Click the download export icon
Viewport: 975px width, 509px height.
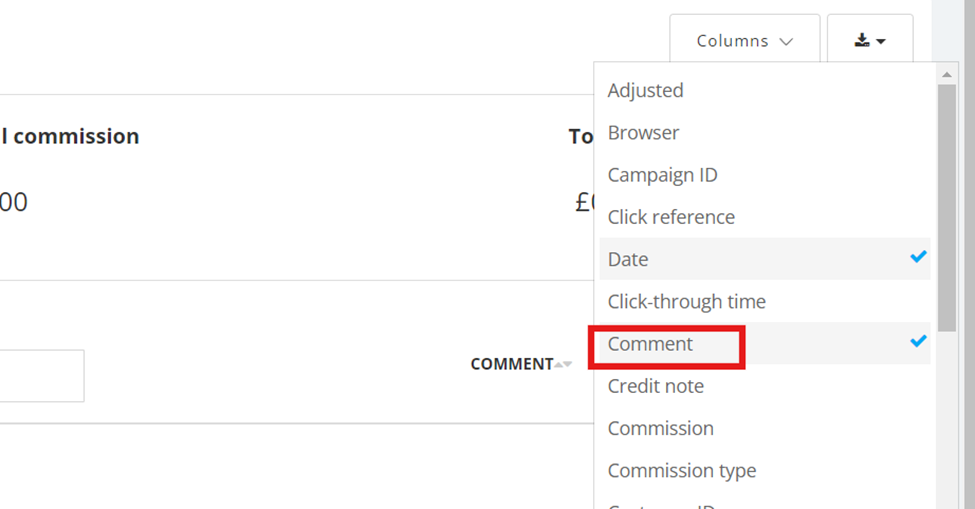coord(862,41)
